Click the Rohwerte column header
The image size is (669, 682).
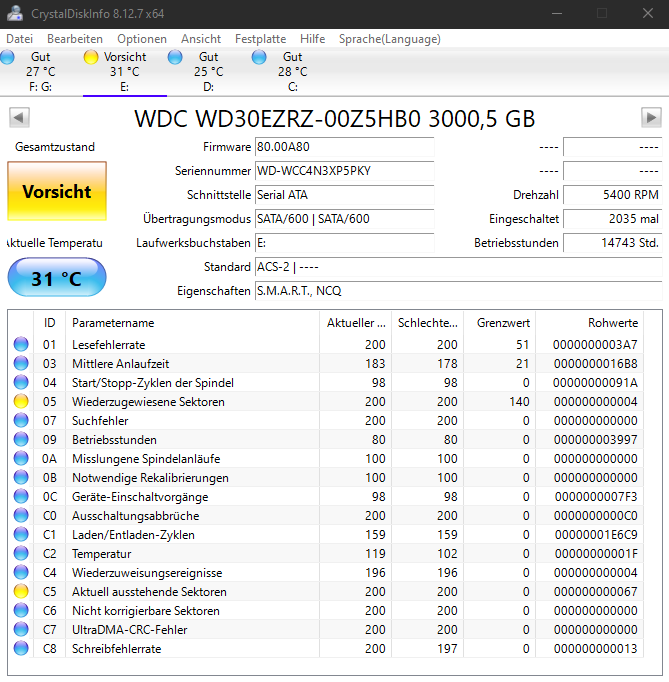click(x=590, y=323)
